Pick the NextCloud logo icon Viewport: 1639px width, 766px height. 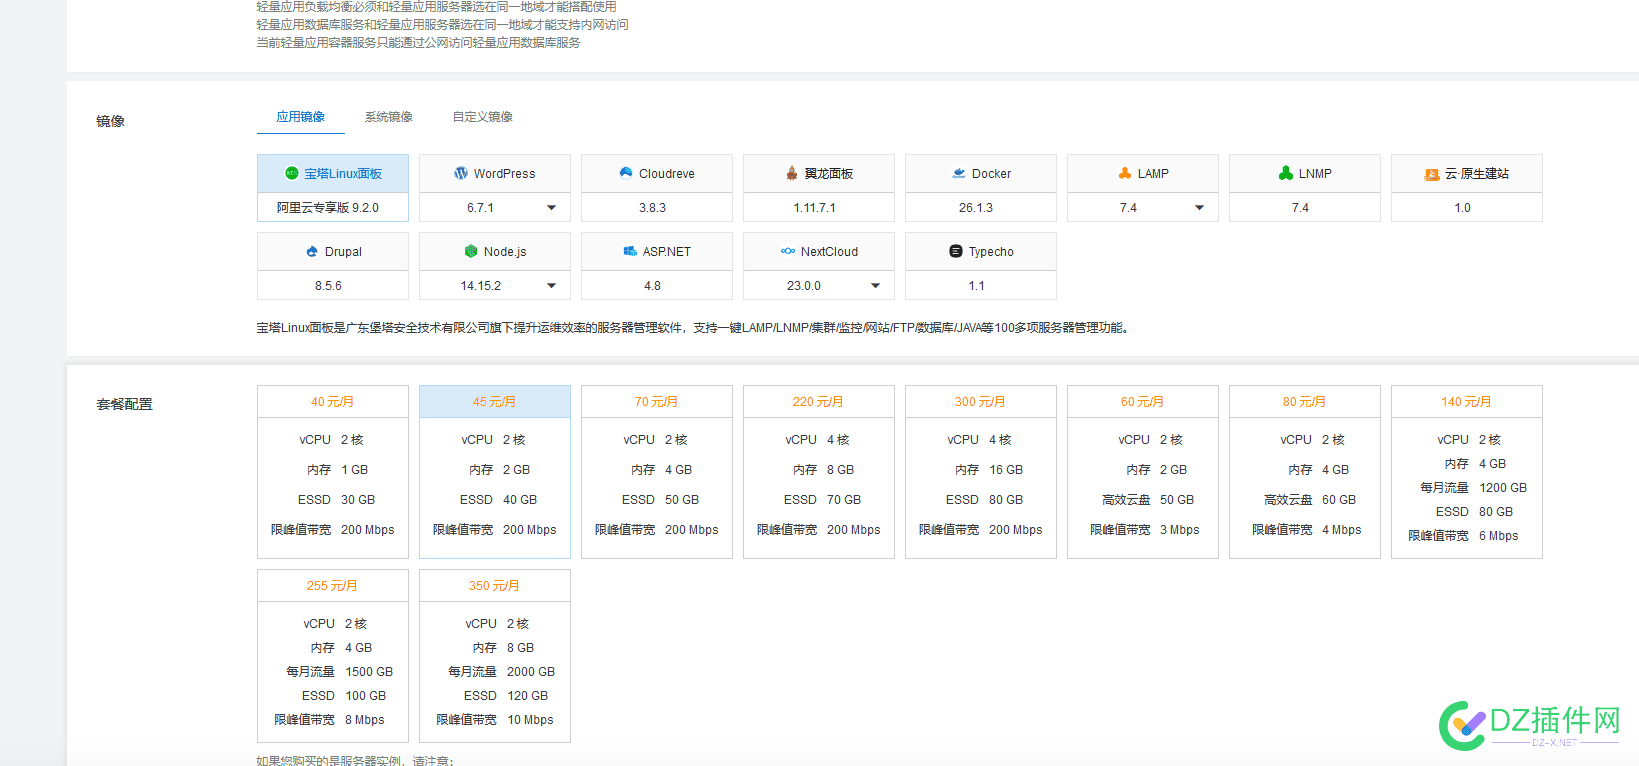[788, 252]
